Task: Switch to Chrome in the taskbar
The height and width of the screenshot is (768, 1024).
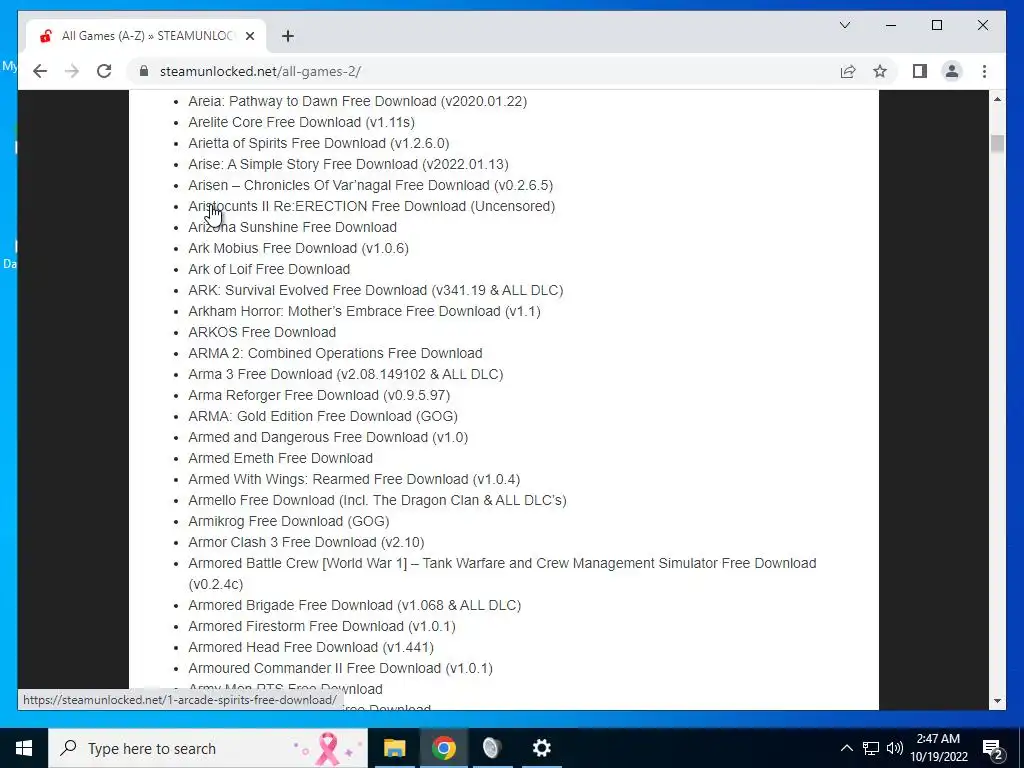Action: coord(443,748)
